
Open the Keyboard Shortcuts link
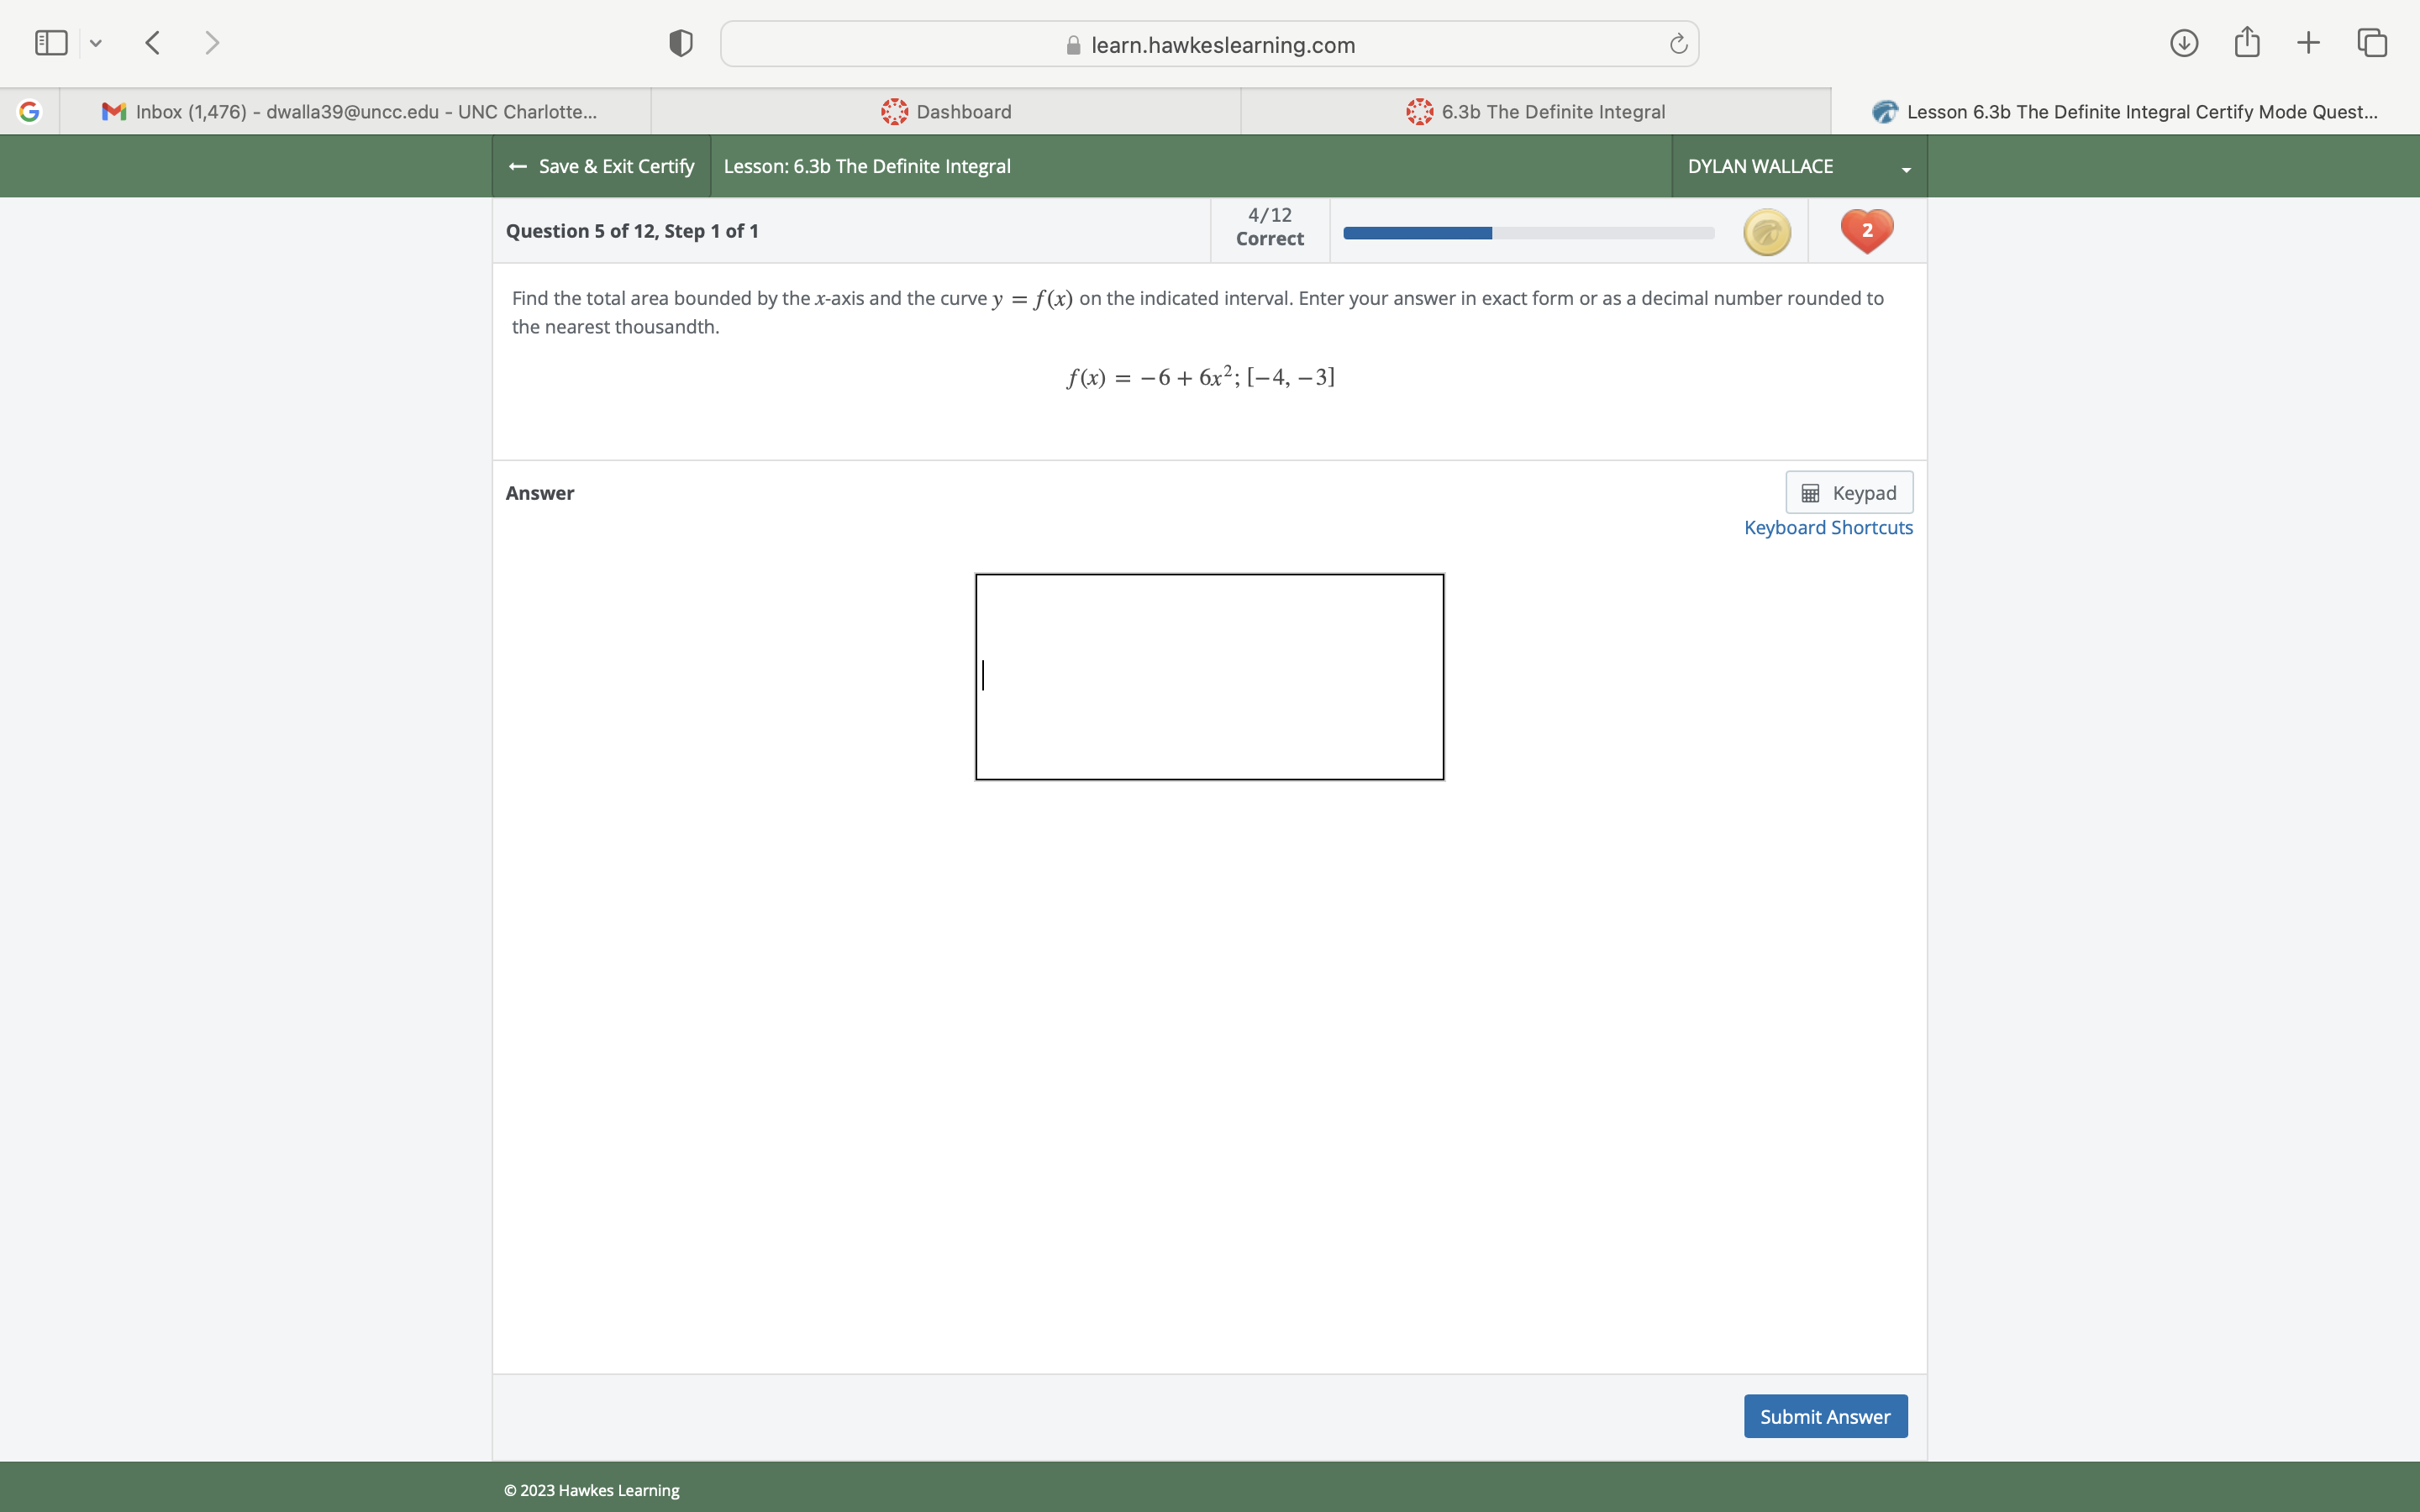coord(1827,528)
